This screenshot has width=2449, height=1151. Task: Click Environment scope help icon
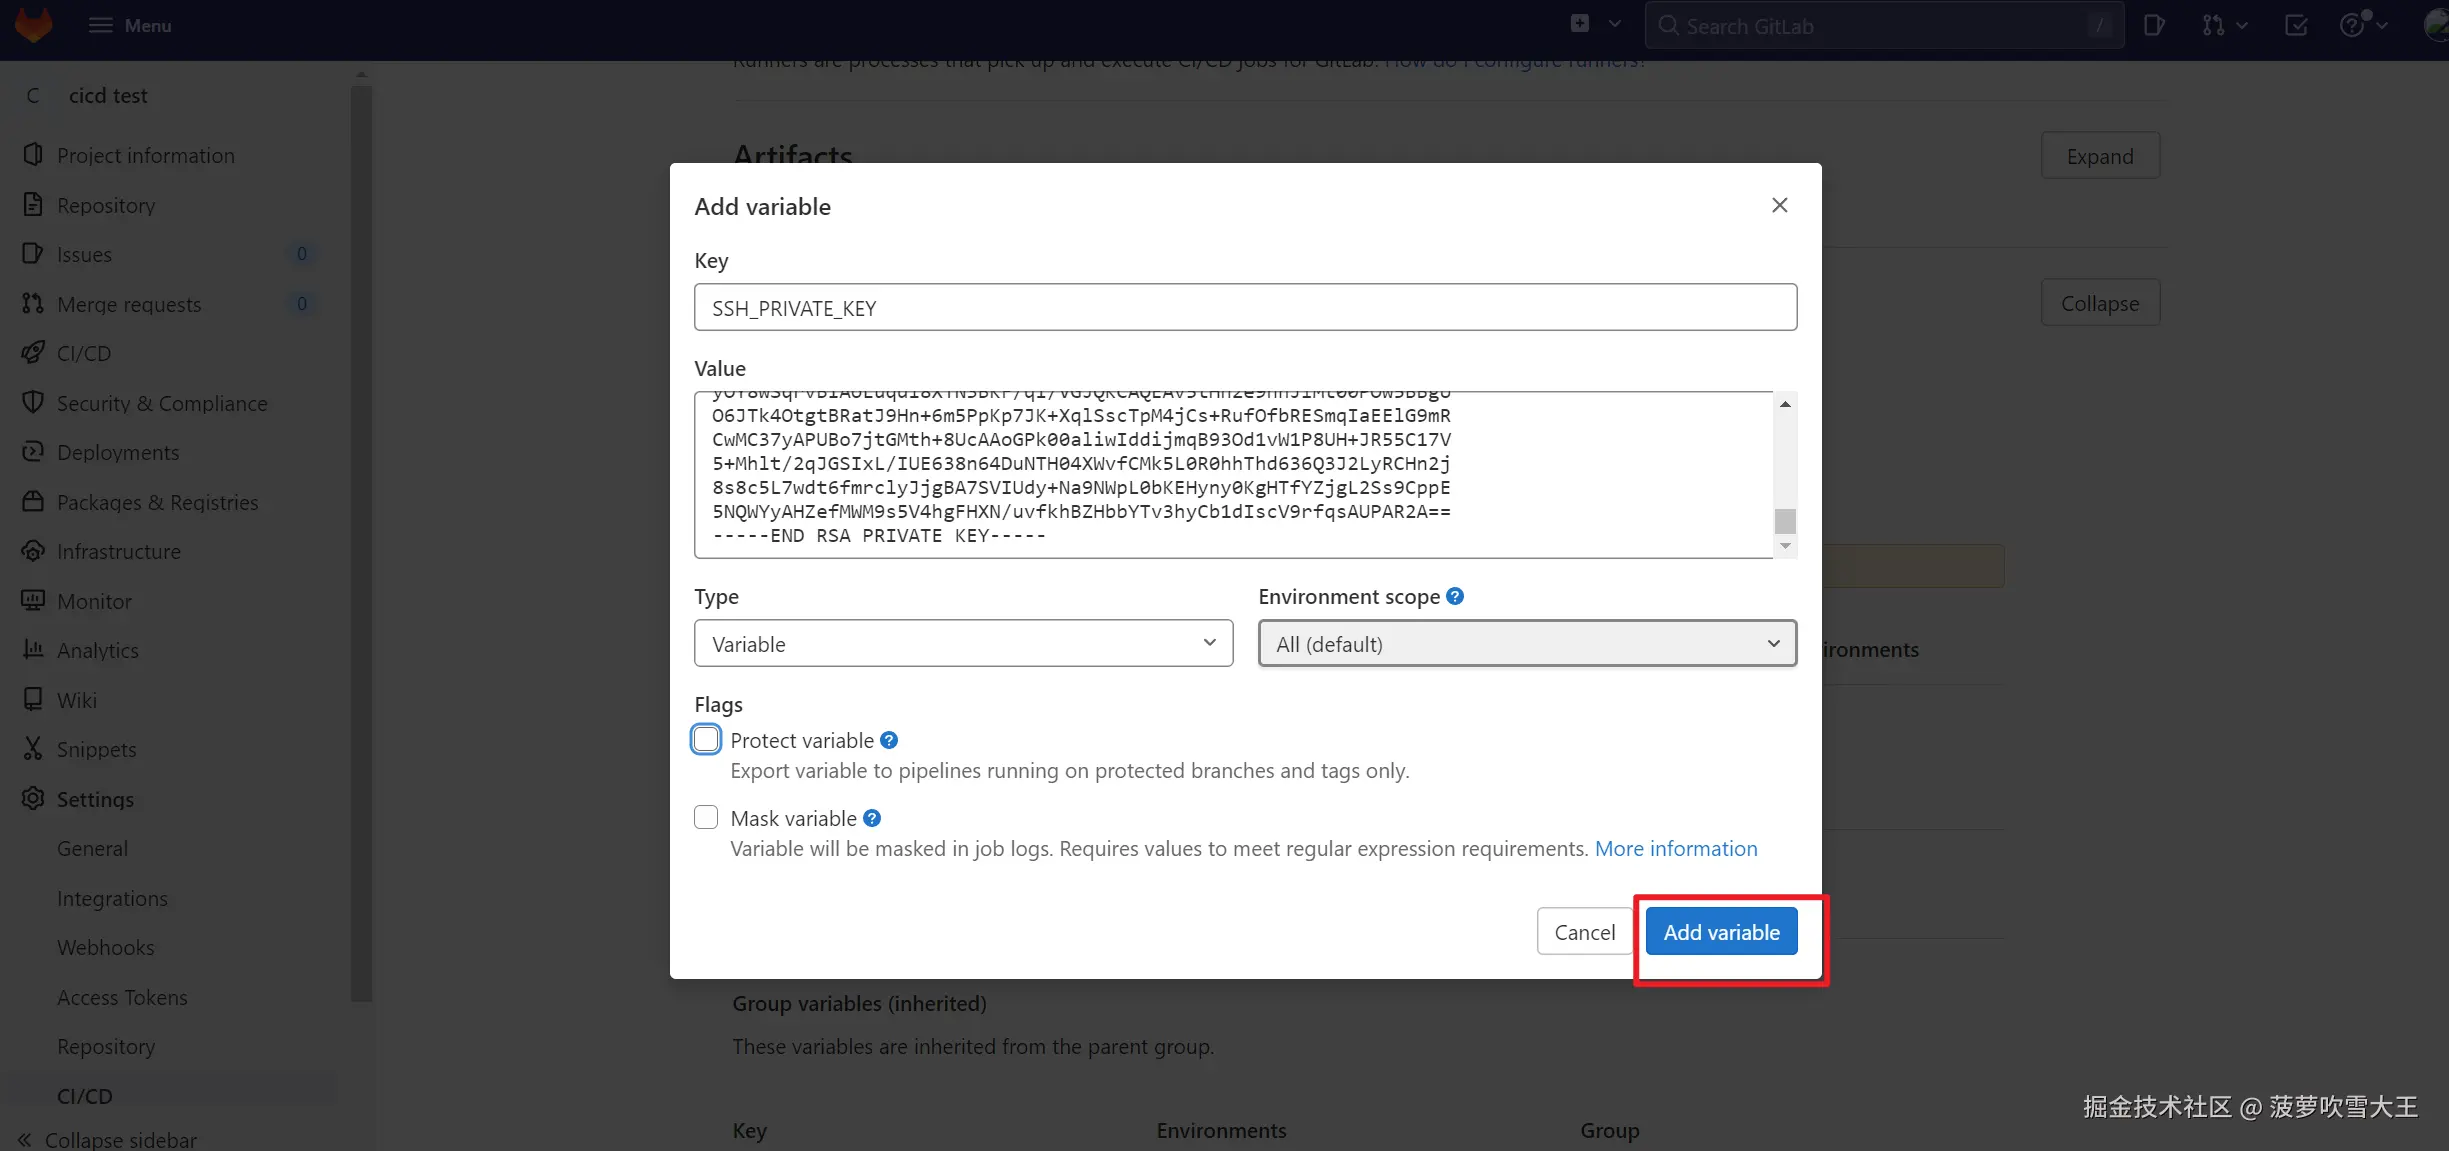[1455, 596]
